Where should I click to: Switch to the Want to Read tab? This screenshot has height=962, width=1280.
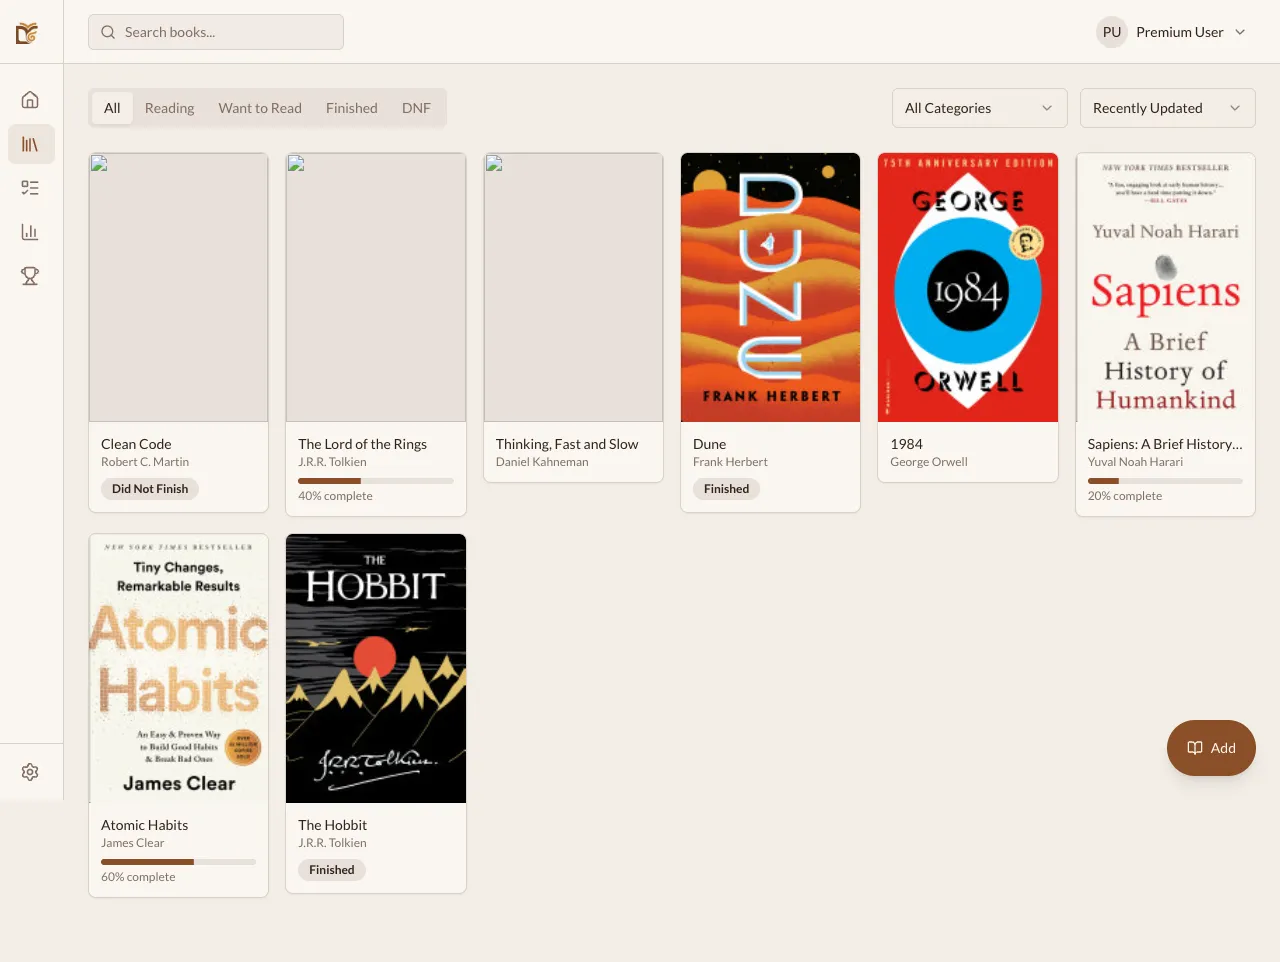[x=260, y=108]
